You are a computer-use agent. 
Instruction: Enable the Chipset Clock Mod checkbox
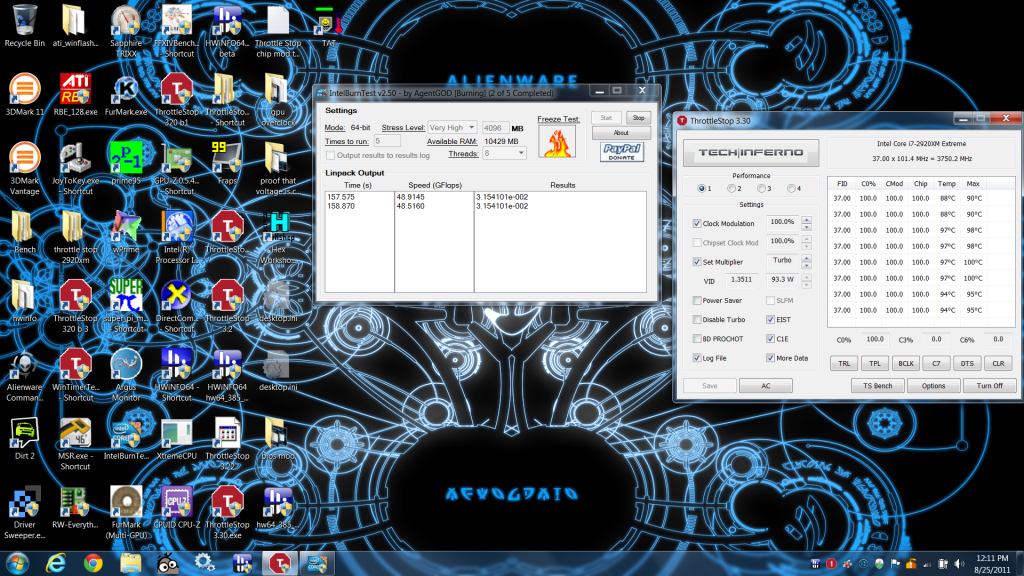[697, 243]
